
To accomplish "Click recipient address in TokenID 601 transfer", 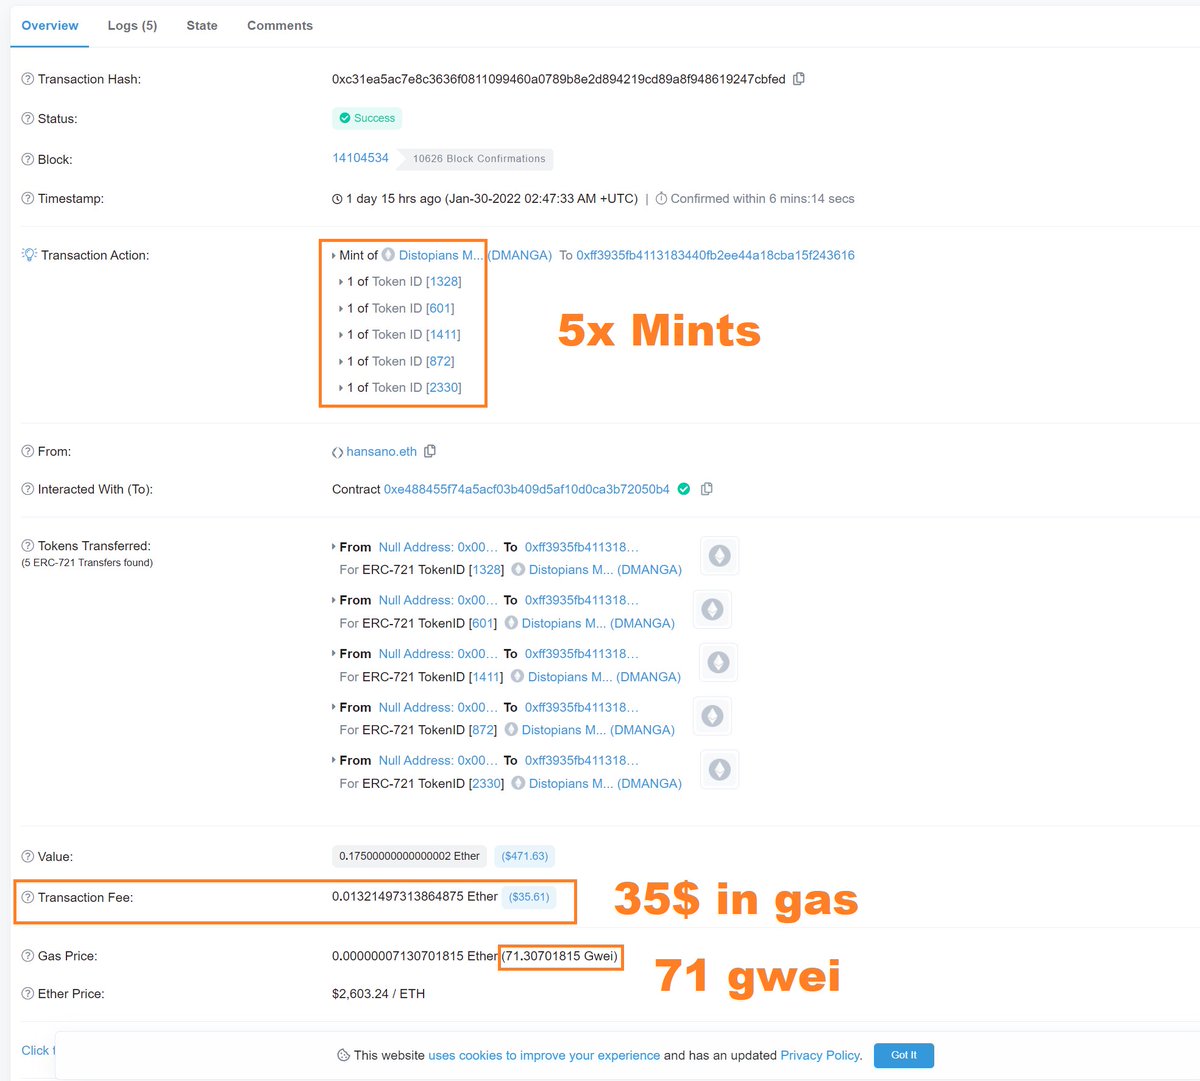I will point(581,600).
